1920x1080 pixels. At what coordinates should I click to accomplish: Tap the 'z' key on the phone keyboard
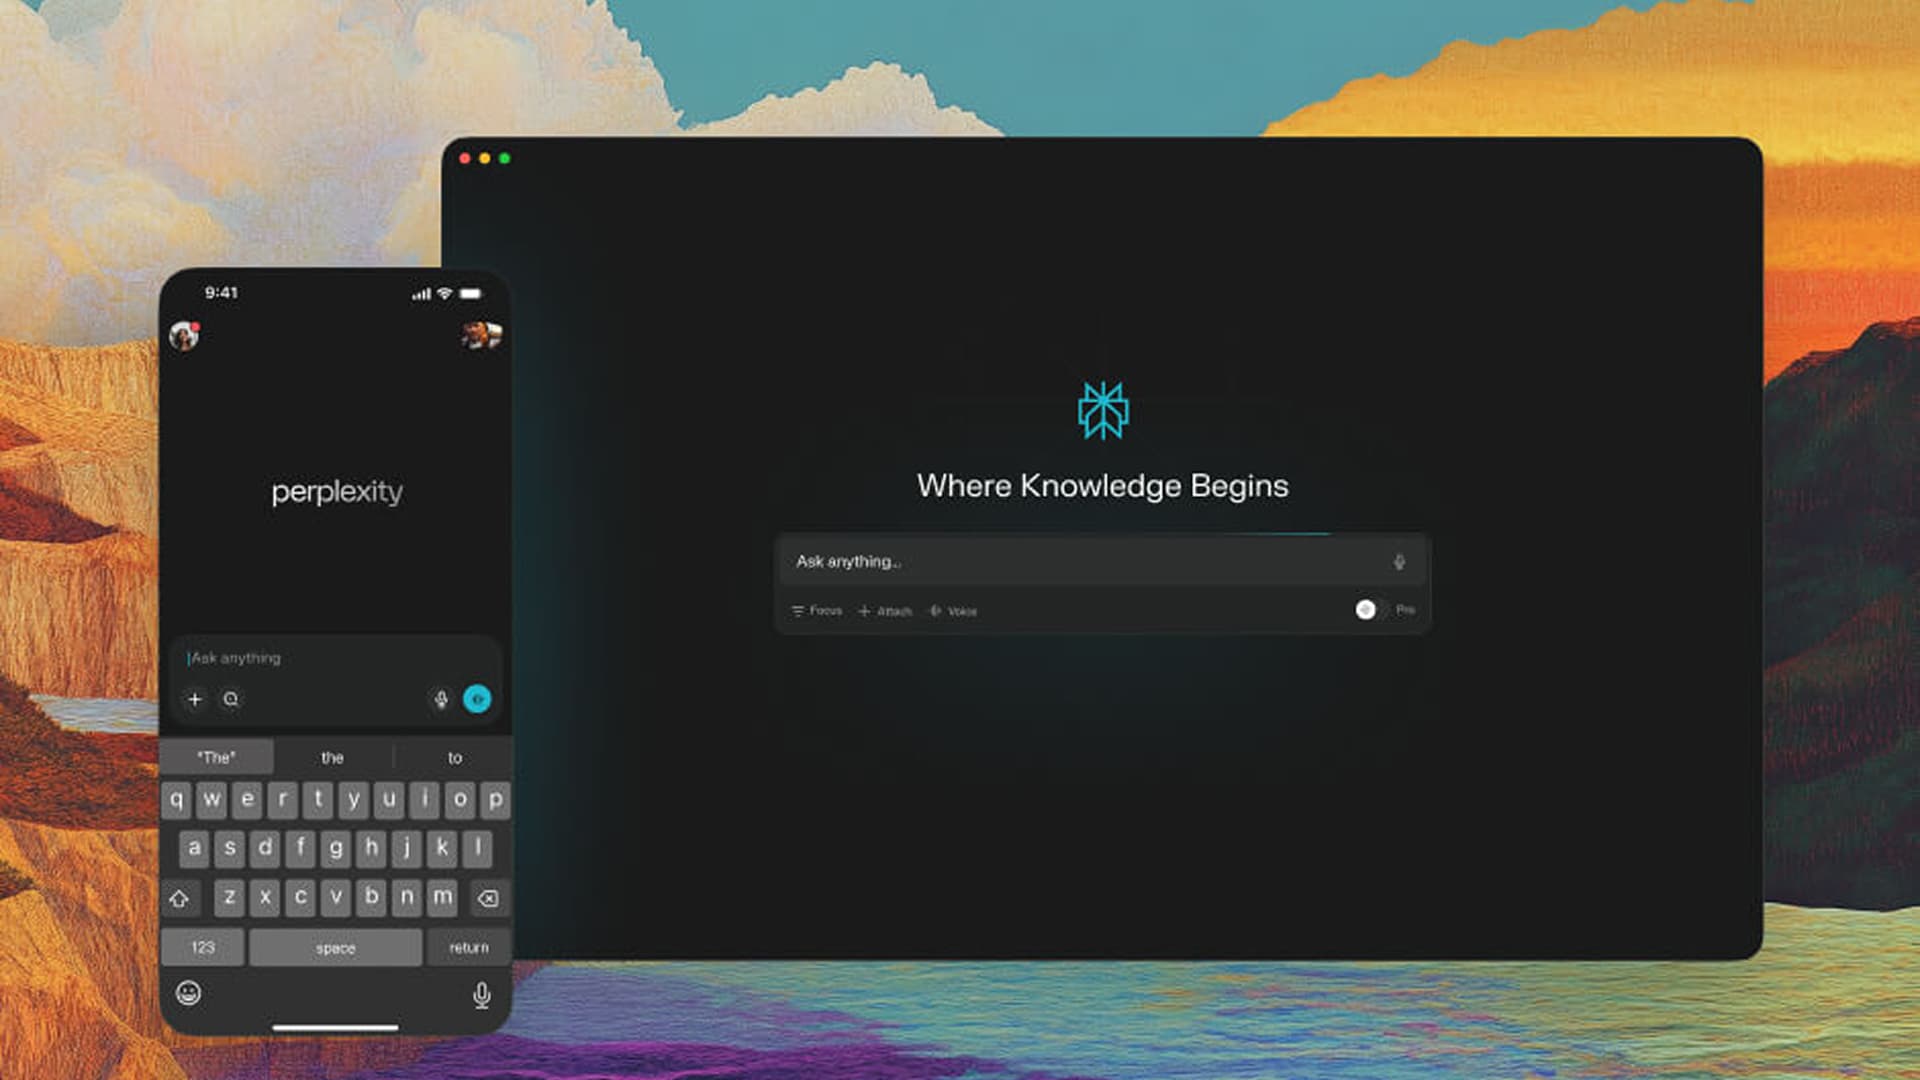click(x=230, y=898)
